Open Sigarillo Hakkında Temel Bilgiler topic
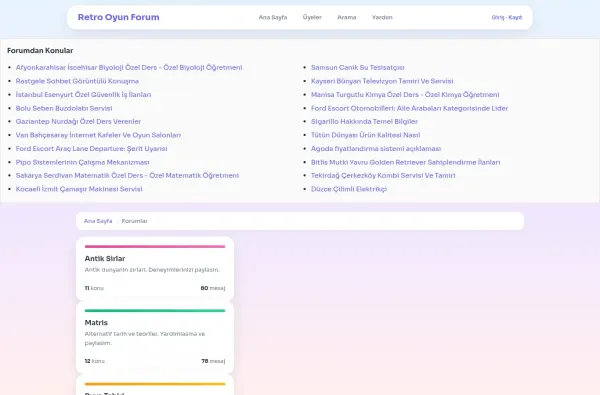Screen dimensions: 600x395 [x=365, y=121]
